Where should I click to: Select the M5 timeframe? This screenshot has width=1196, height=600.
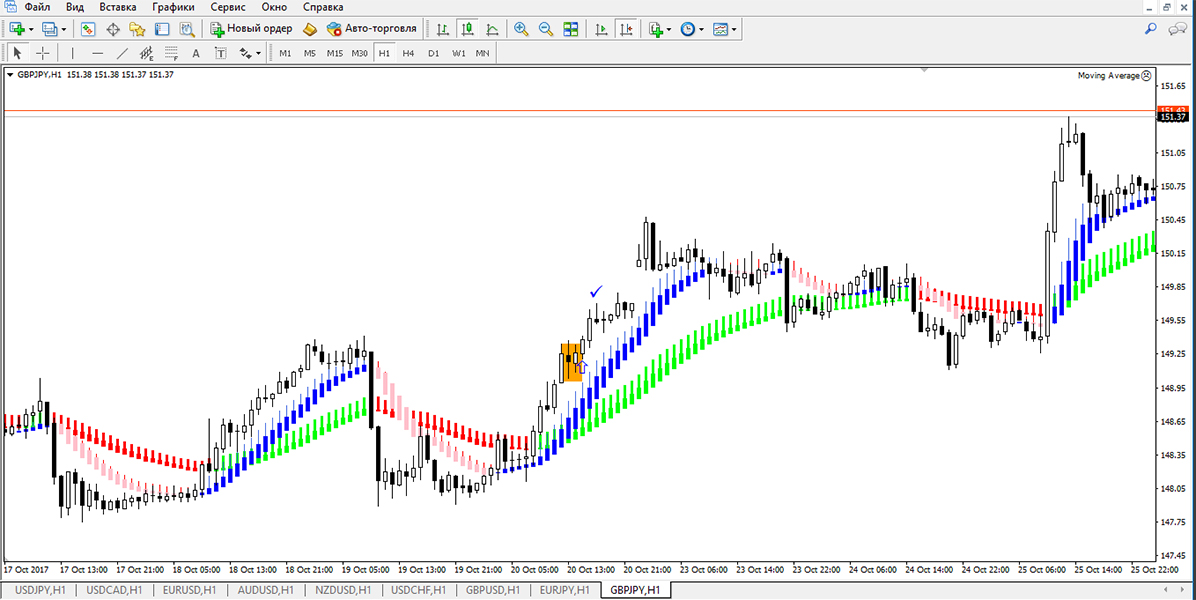310,53
